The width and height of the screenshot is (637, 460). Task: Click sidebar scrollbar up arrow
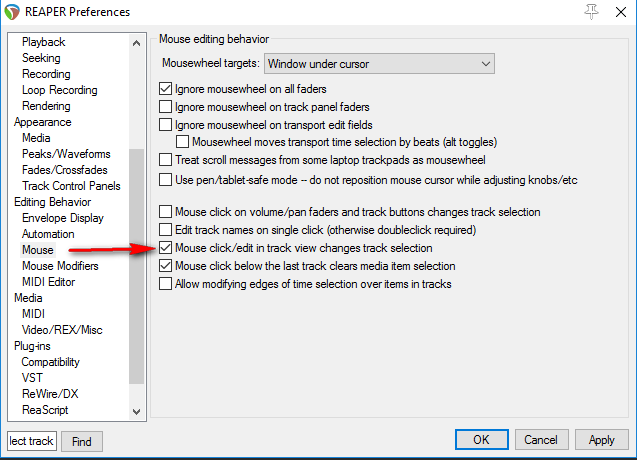click(136, 43)
